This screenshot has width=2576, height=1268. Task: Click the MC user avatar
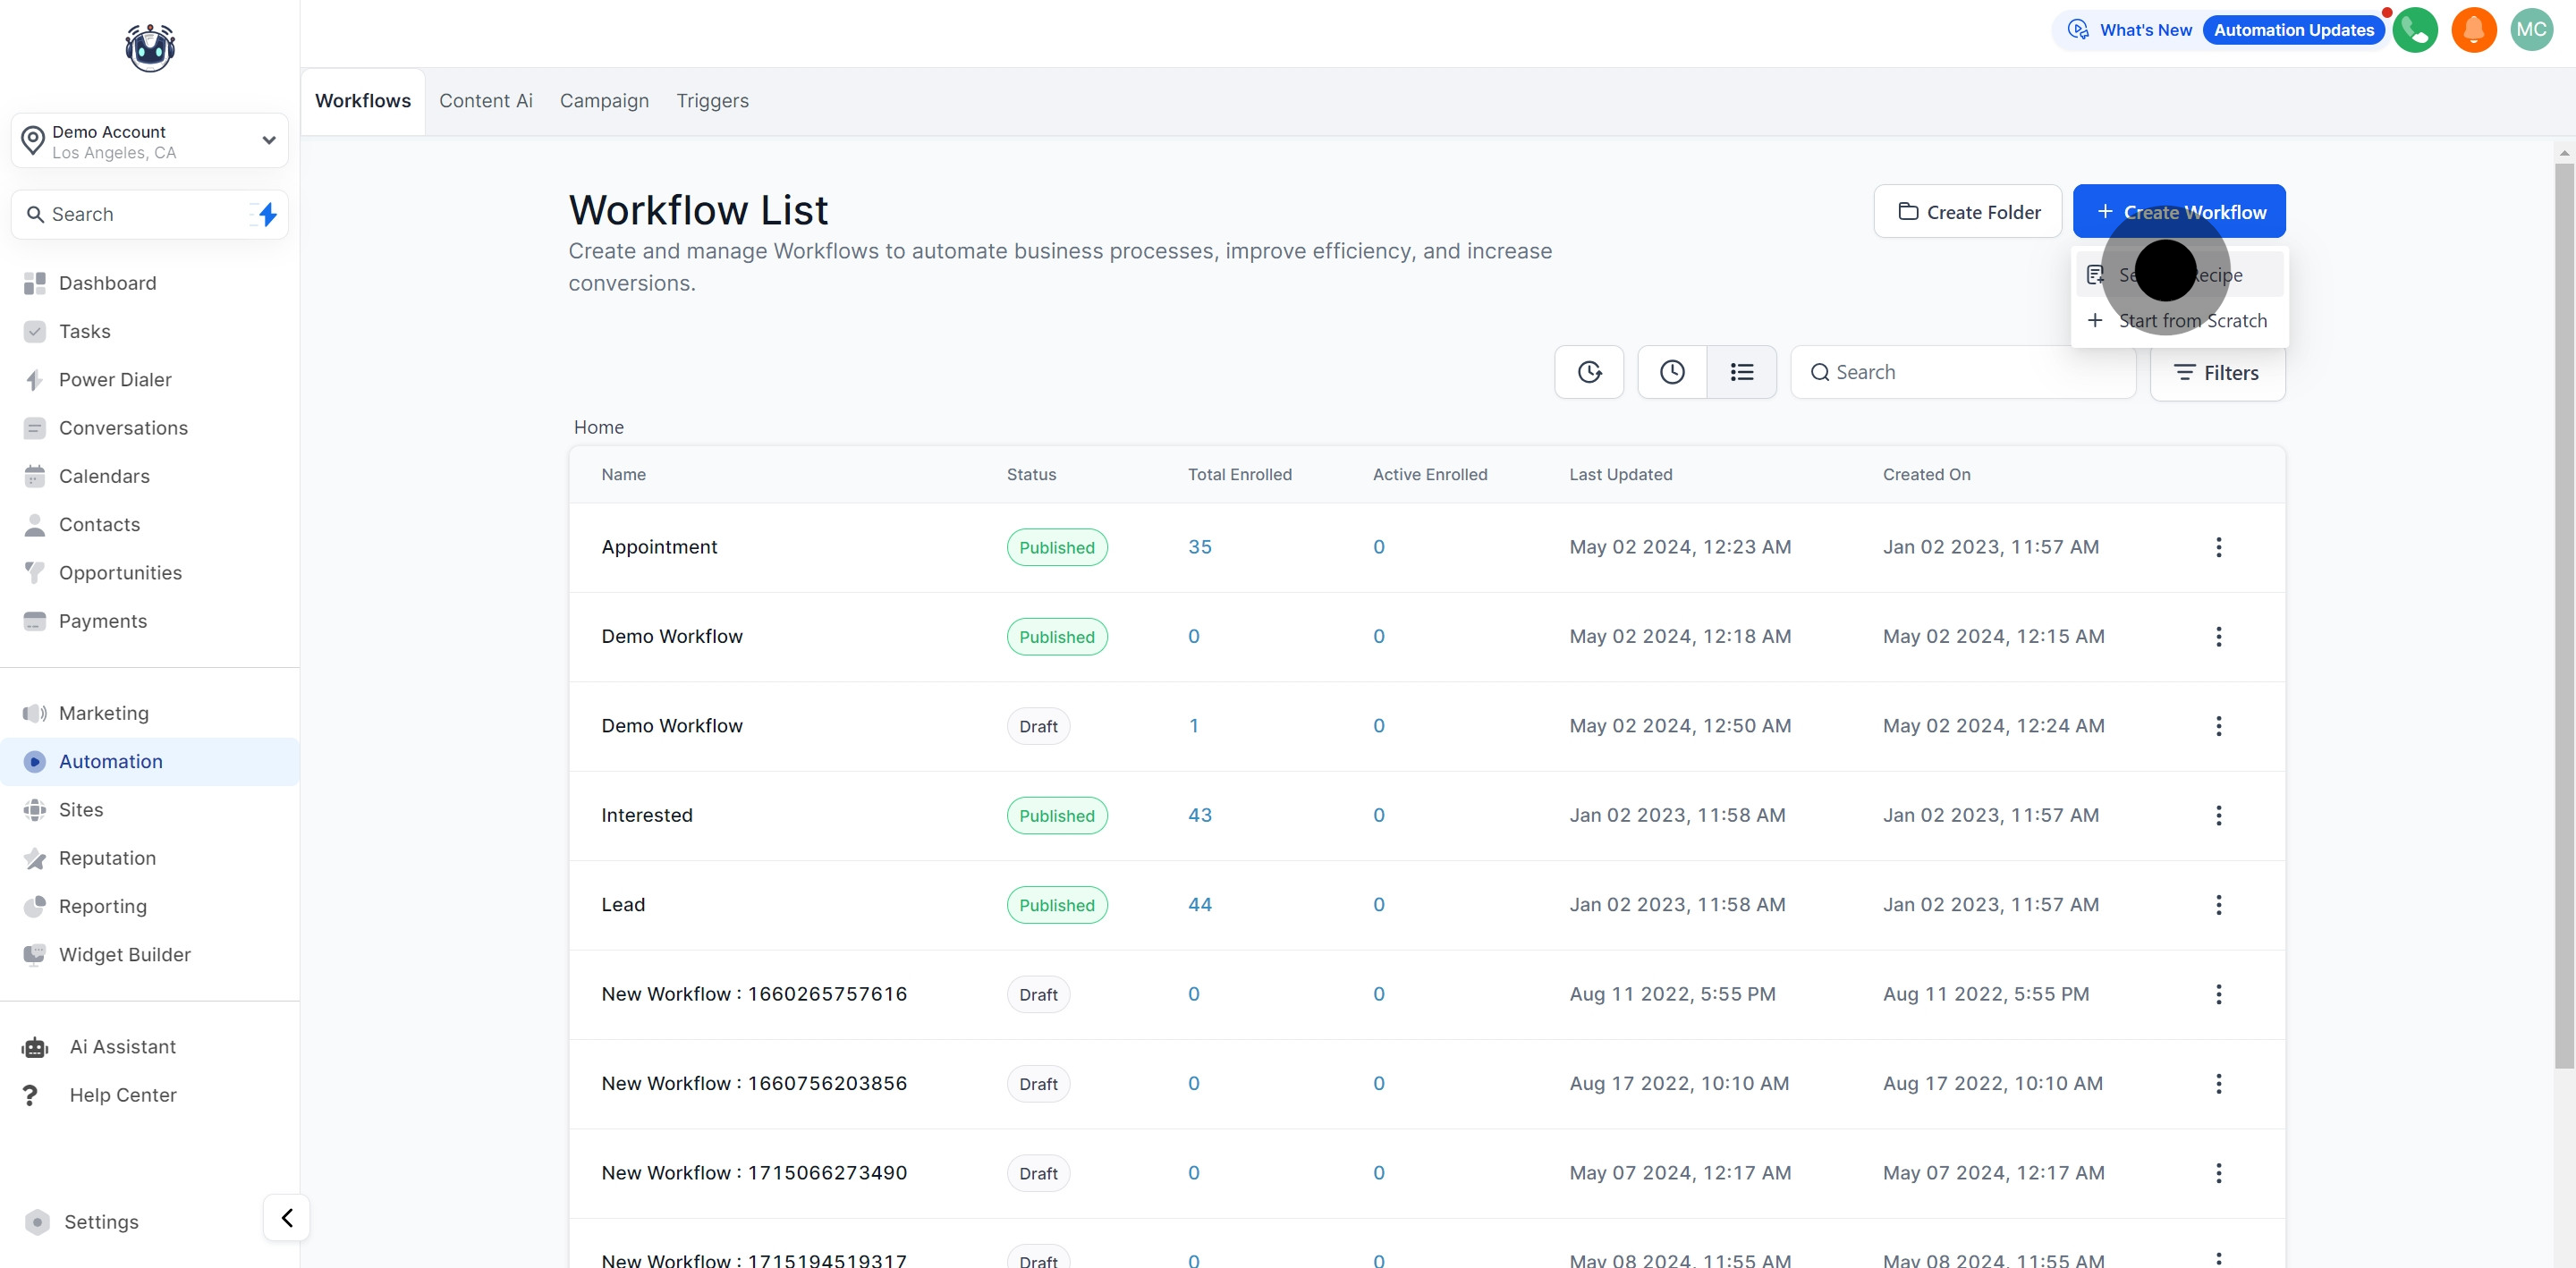[x=2531, y=30]
